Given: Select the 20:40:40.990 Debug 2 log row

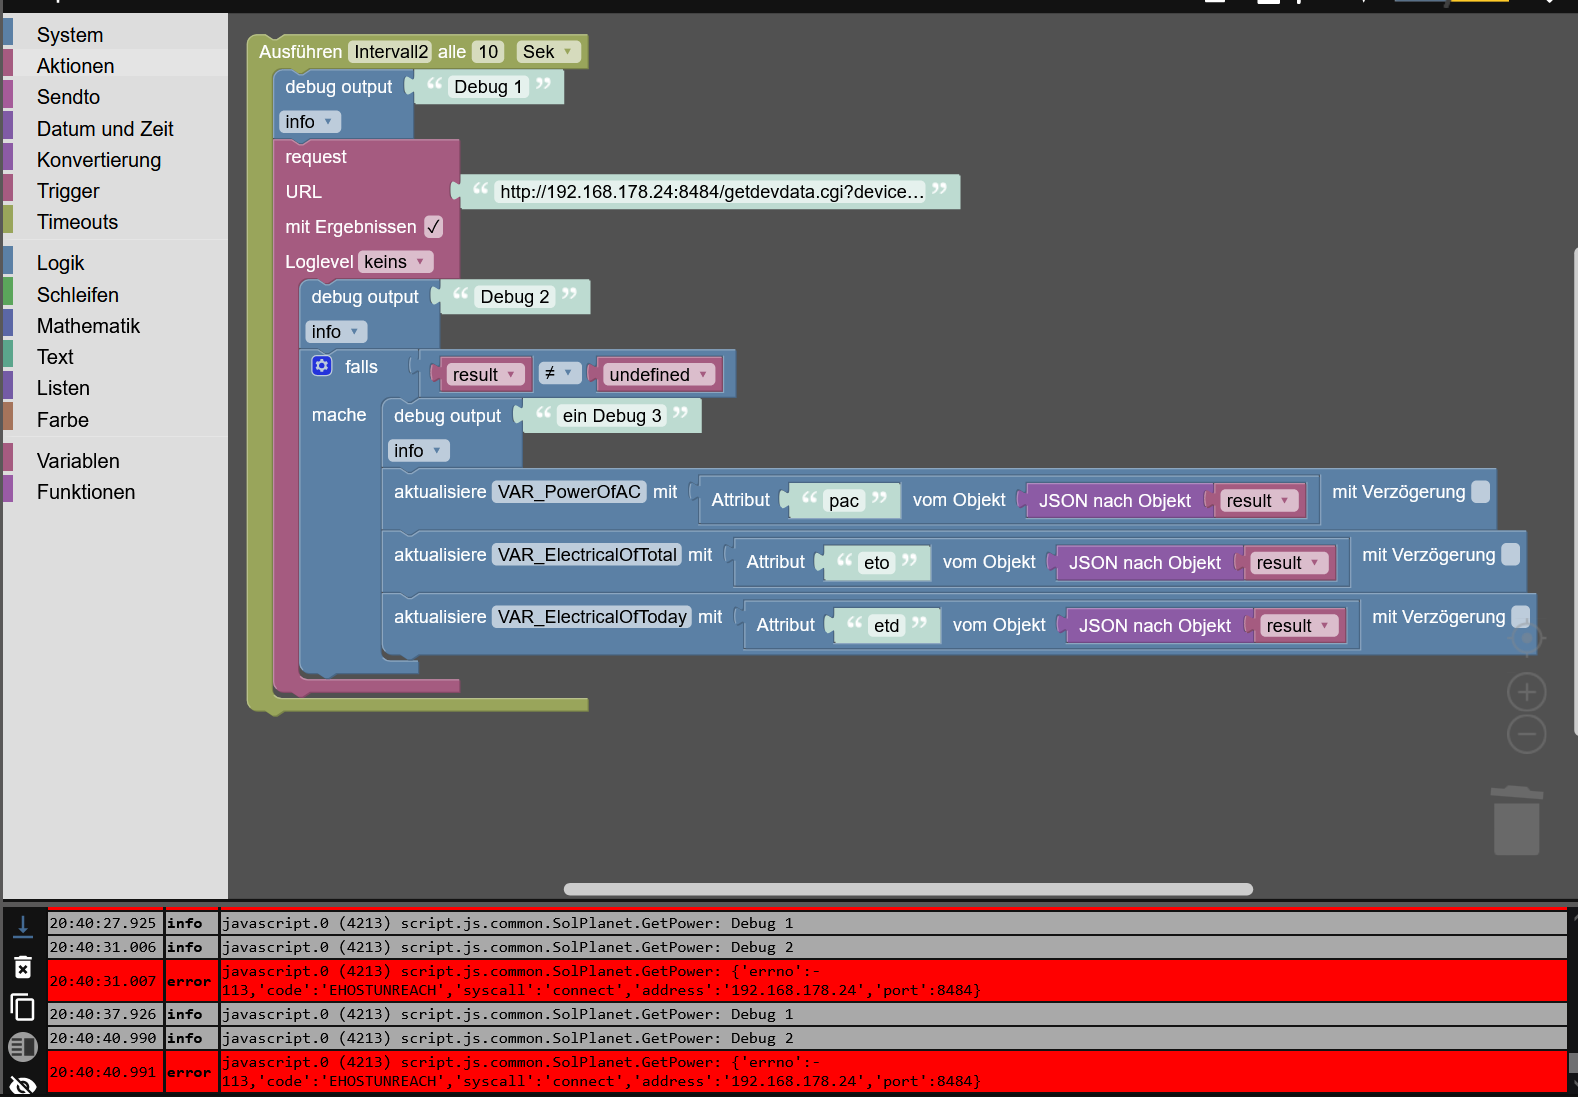Looking at the screenshot, I should (x=807, y=1038).
